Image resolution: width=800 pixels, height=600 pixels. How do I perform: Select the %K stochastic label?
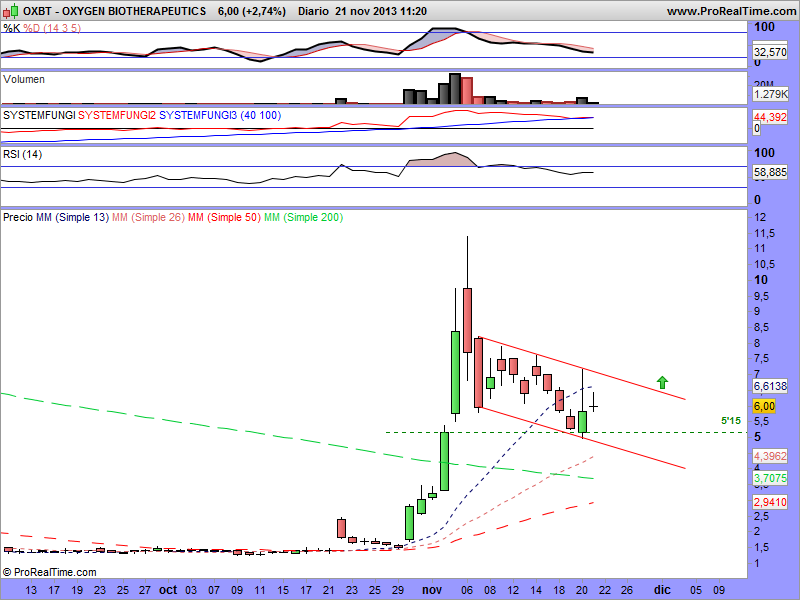click(12, 28)
